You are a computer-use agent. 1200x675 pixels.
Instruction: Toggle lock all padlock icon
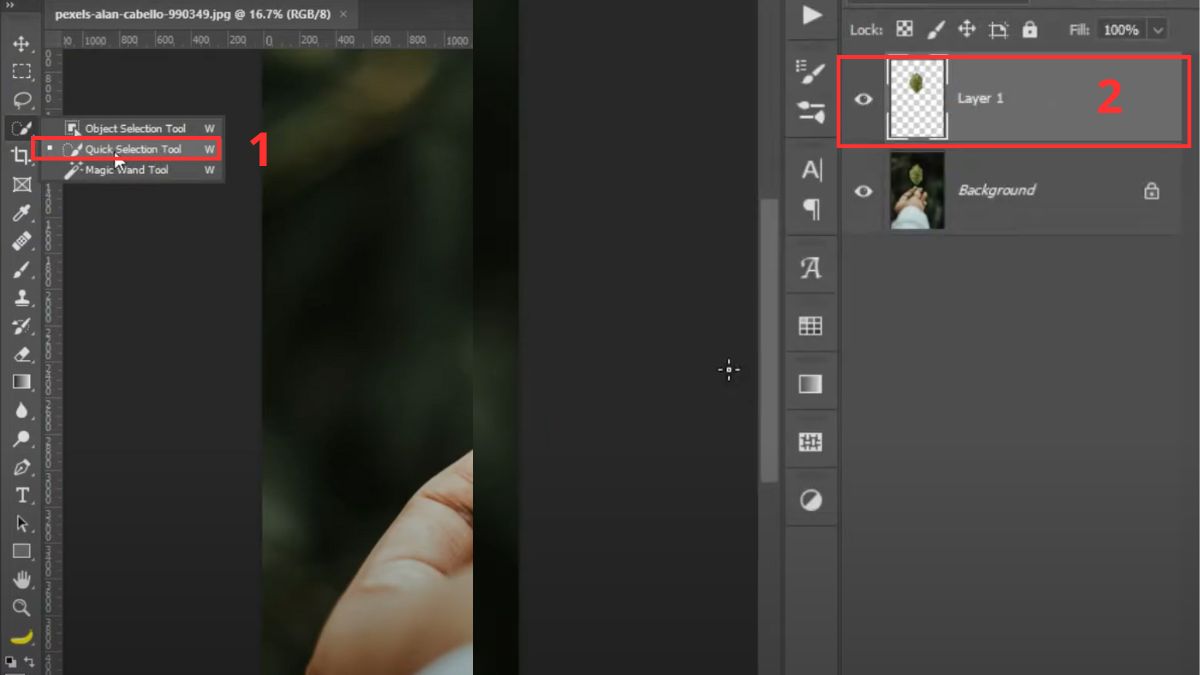[x=1030, y=29]
